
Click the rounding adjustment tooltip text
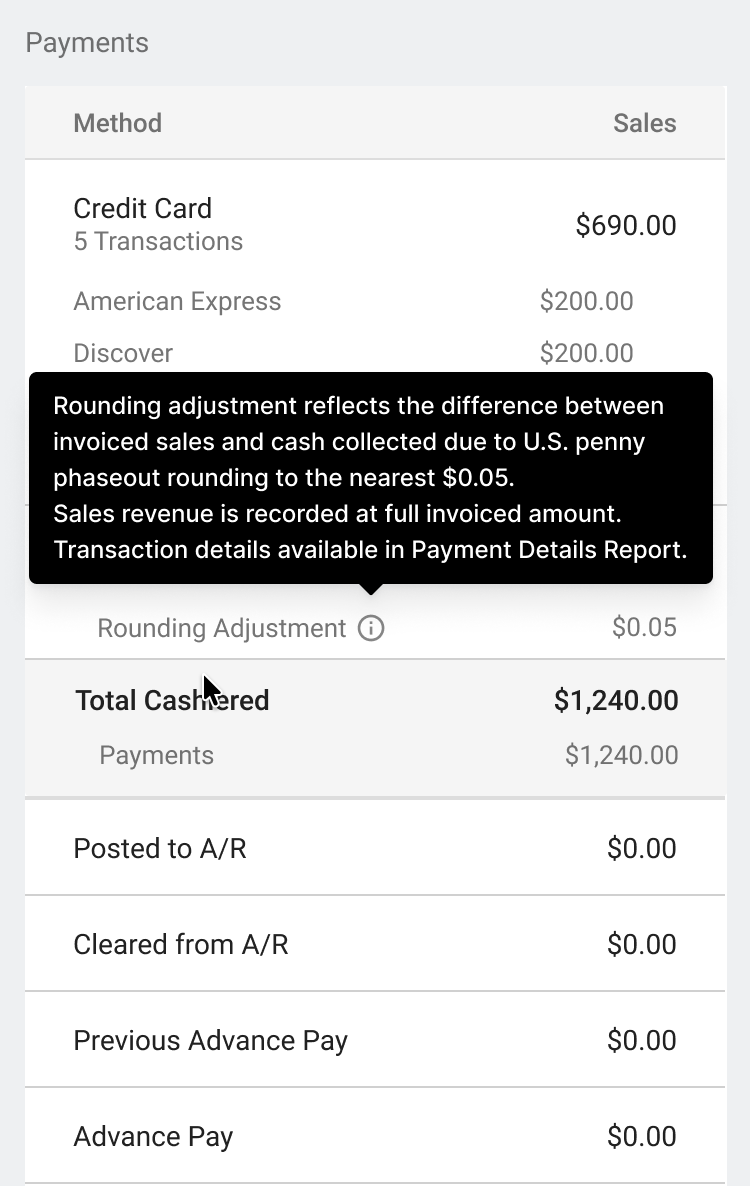tap(370, 478)
